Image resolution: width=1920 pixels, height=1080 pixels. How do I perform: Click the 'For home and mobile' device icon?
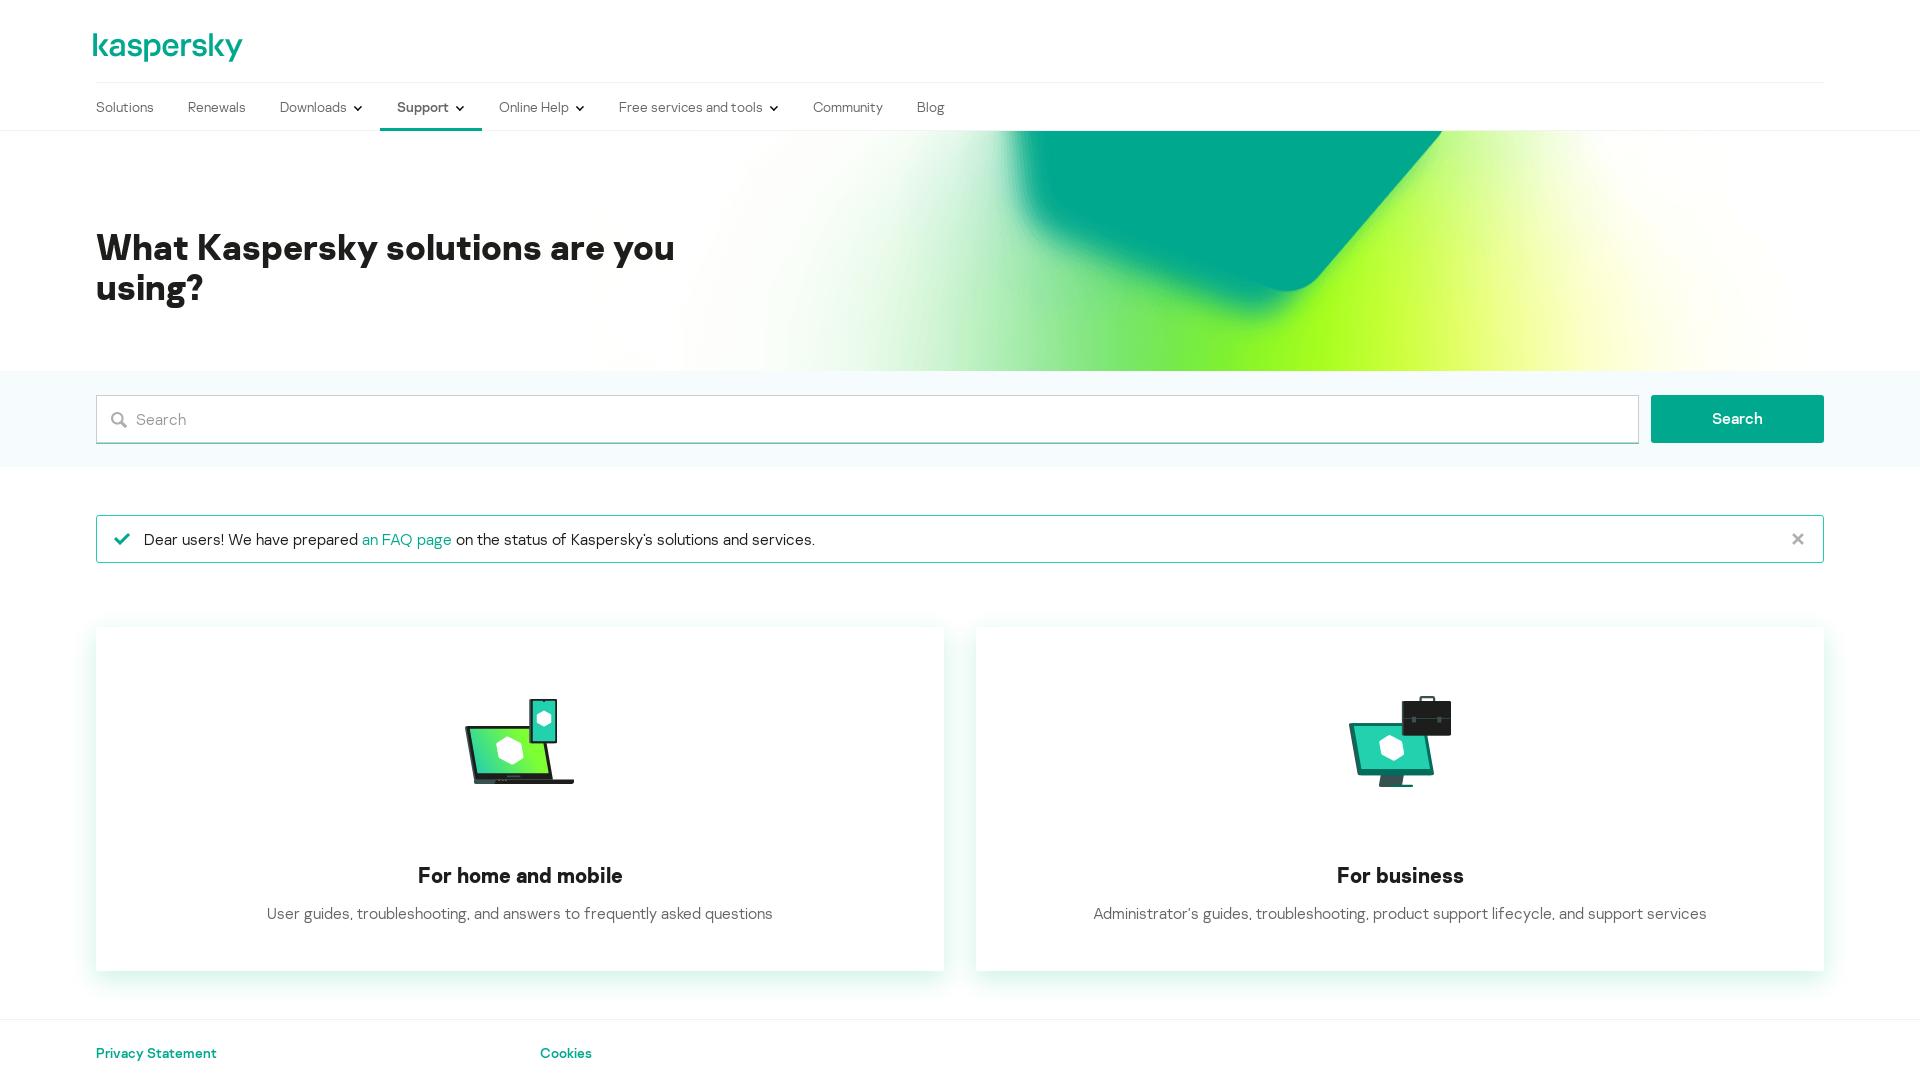click(518, 741)
